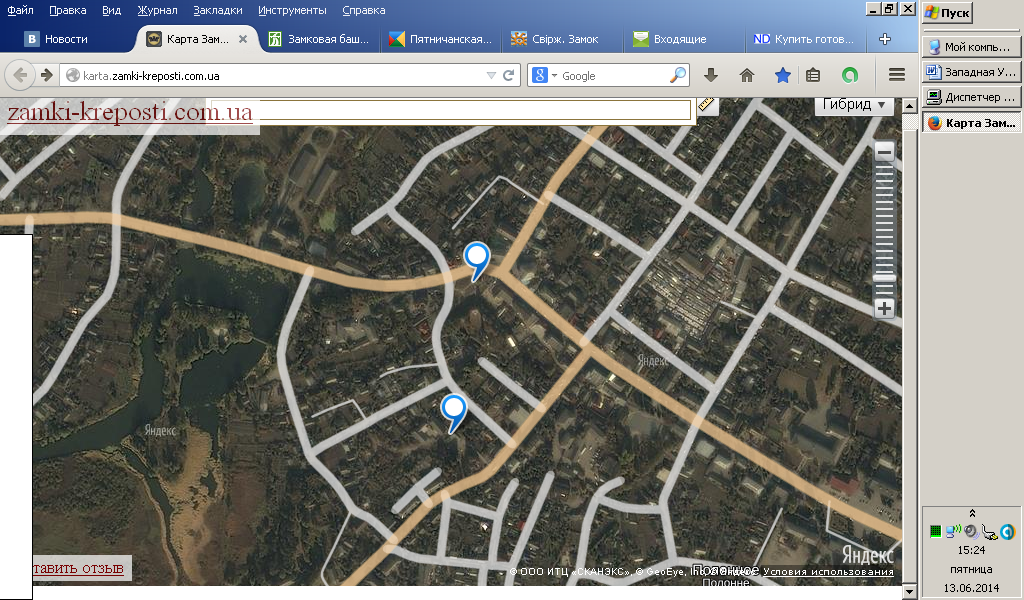Start a search with the magnifier icon

pos(678,76)
